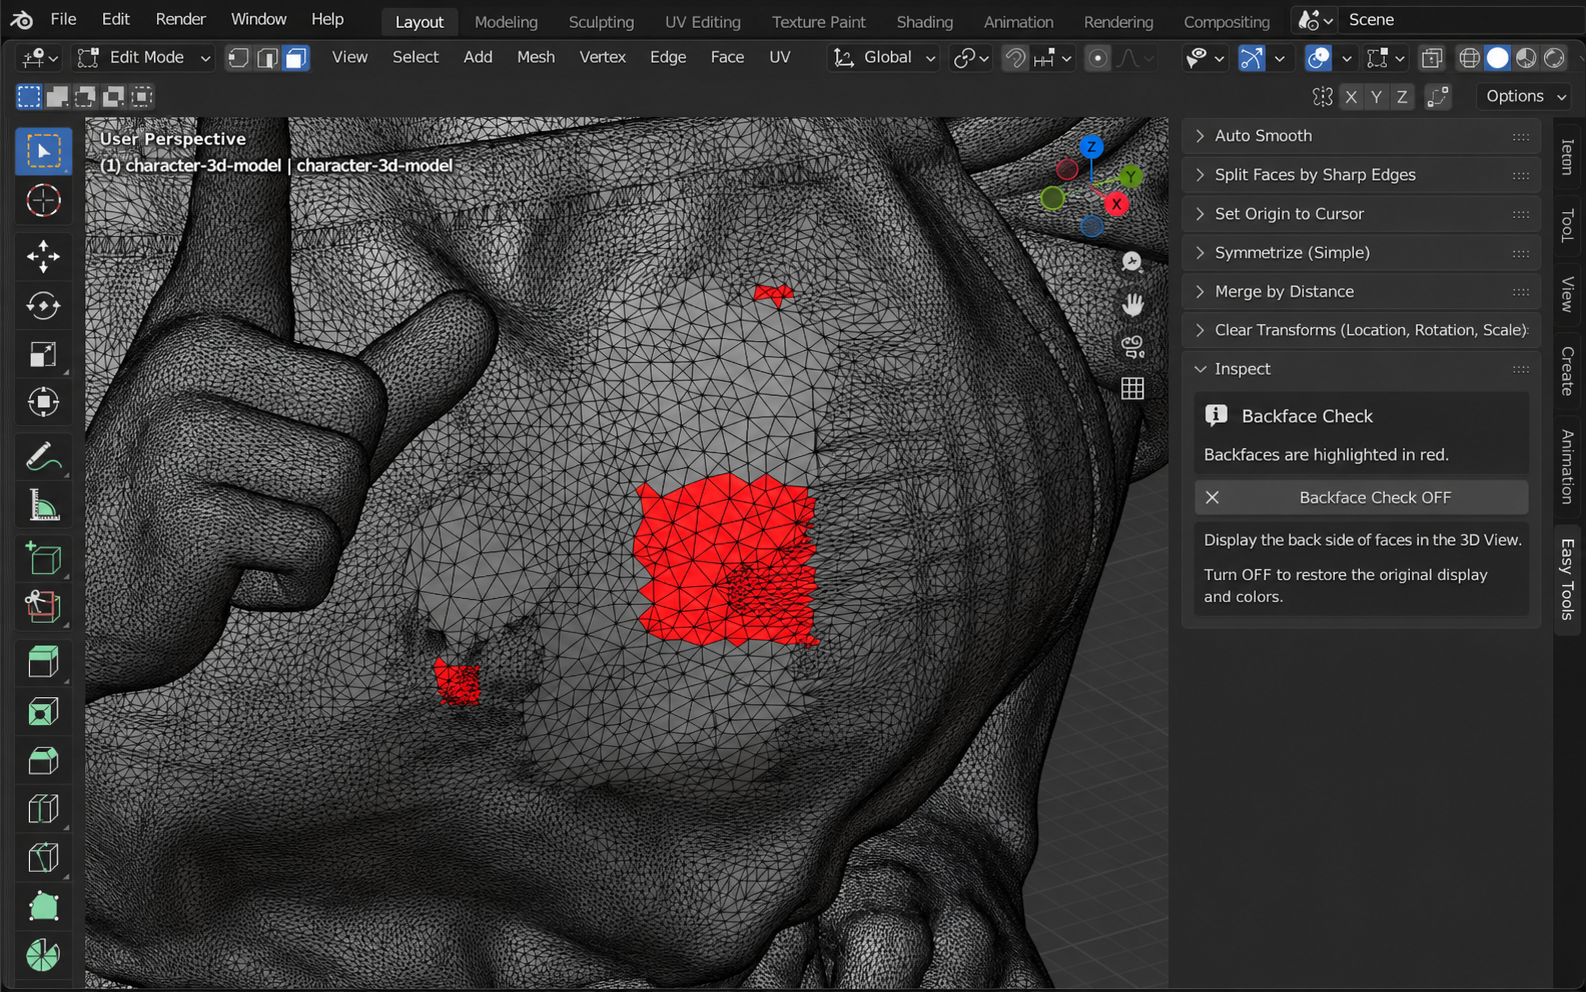Image resolution: width=1586 pixels, height=992 pixels.
Task: Activate the Extrude Region tool
Action: click(43, 662)
